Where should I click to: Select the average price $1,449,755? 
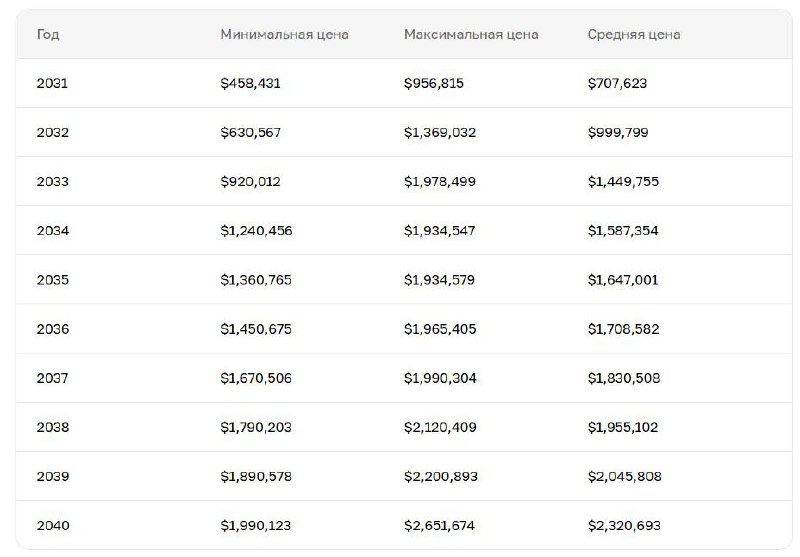pyautogui.click(x=623, y=182)
